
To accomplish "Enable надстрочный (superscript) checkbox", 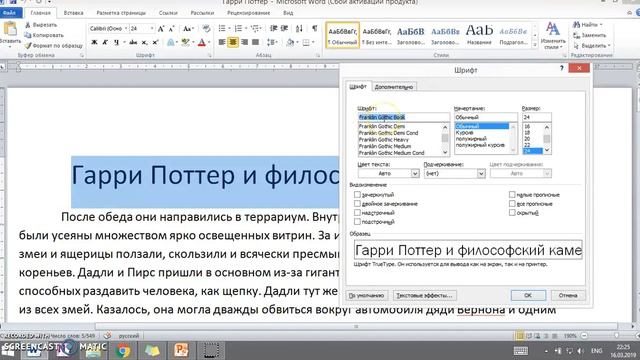I will (x=357, y=213).
